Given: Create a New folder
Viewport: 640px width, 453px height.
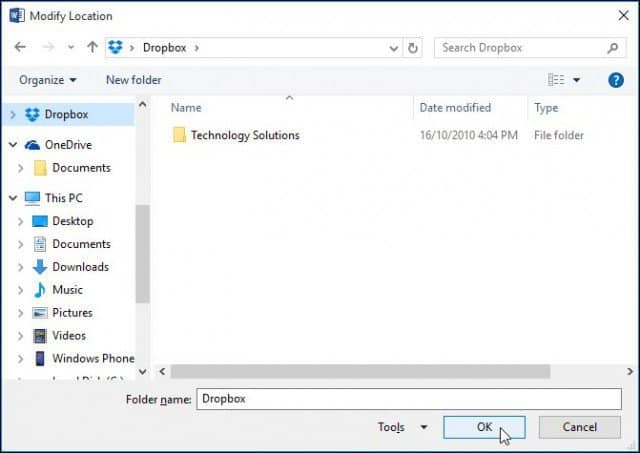Looking at the screenshot, I should click(x=133, y=80).
